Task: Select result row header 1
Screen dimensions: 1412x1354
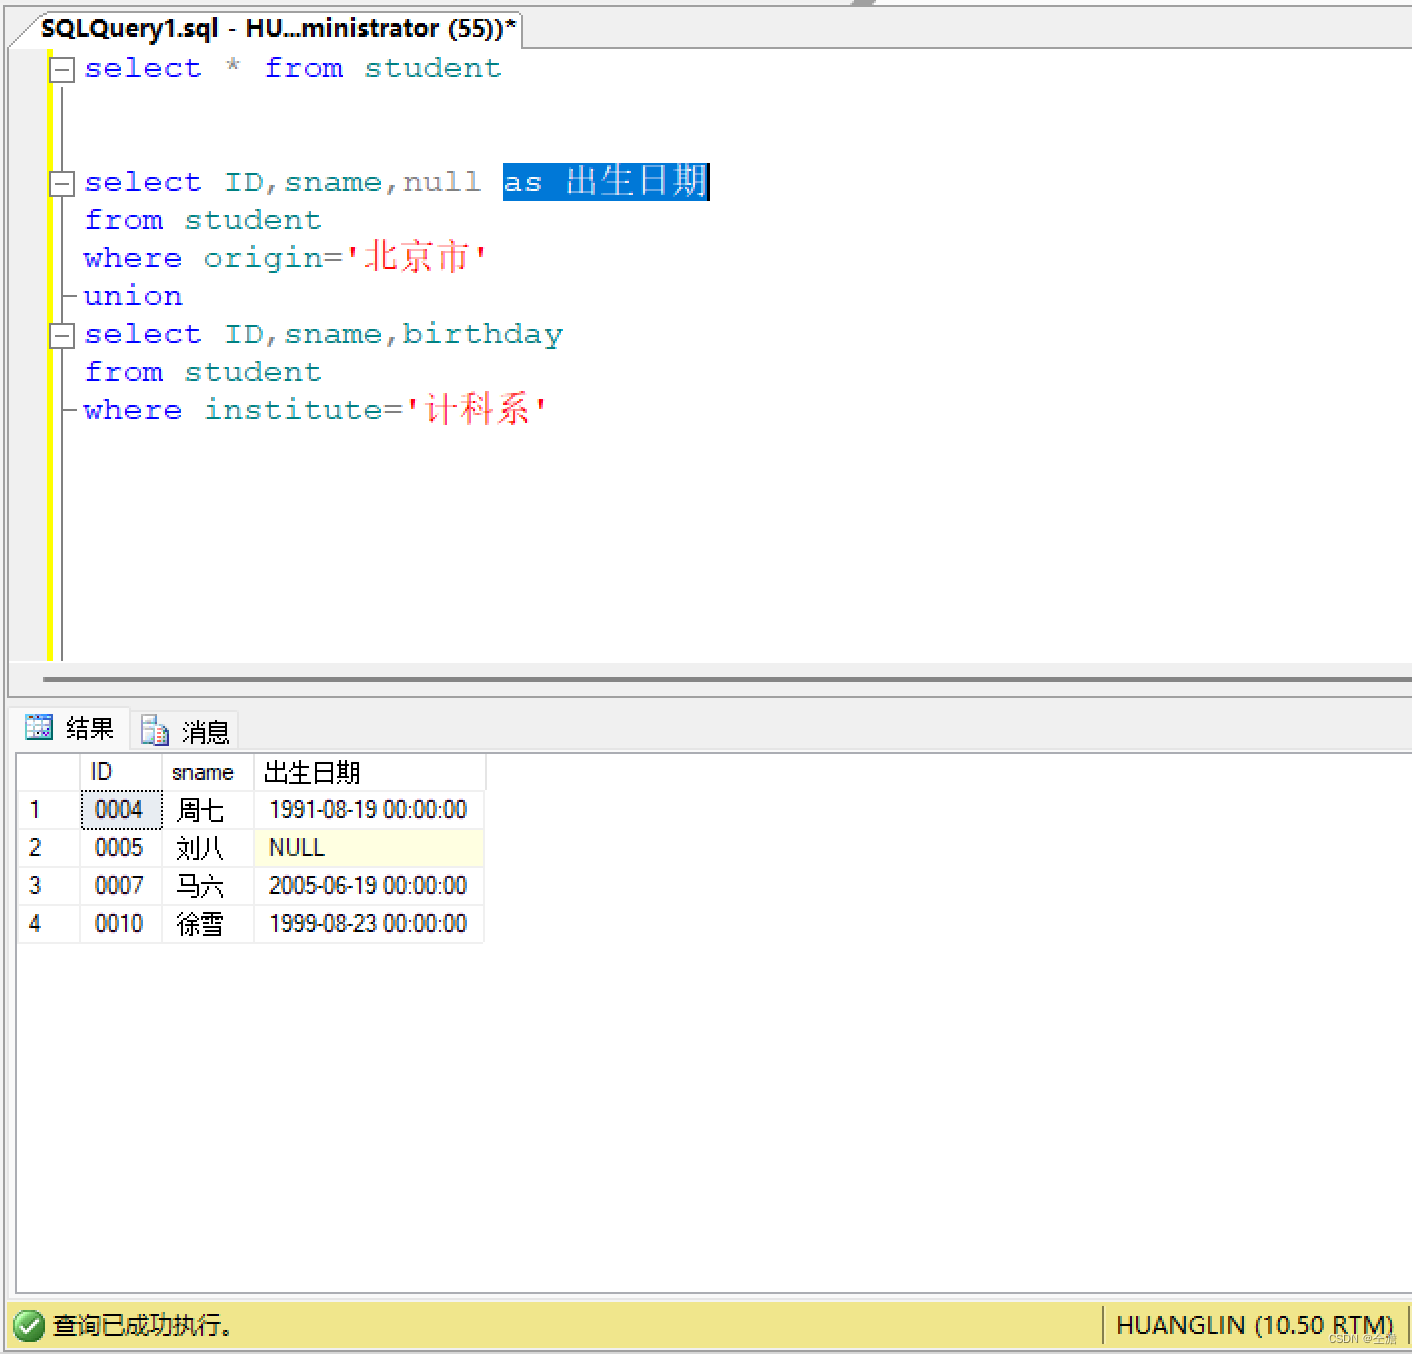Action: click(x=49, y=809)
